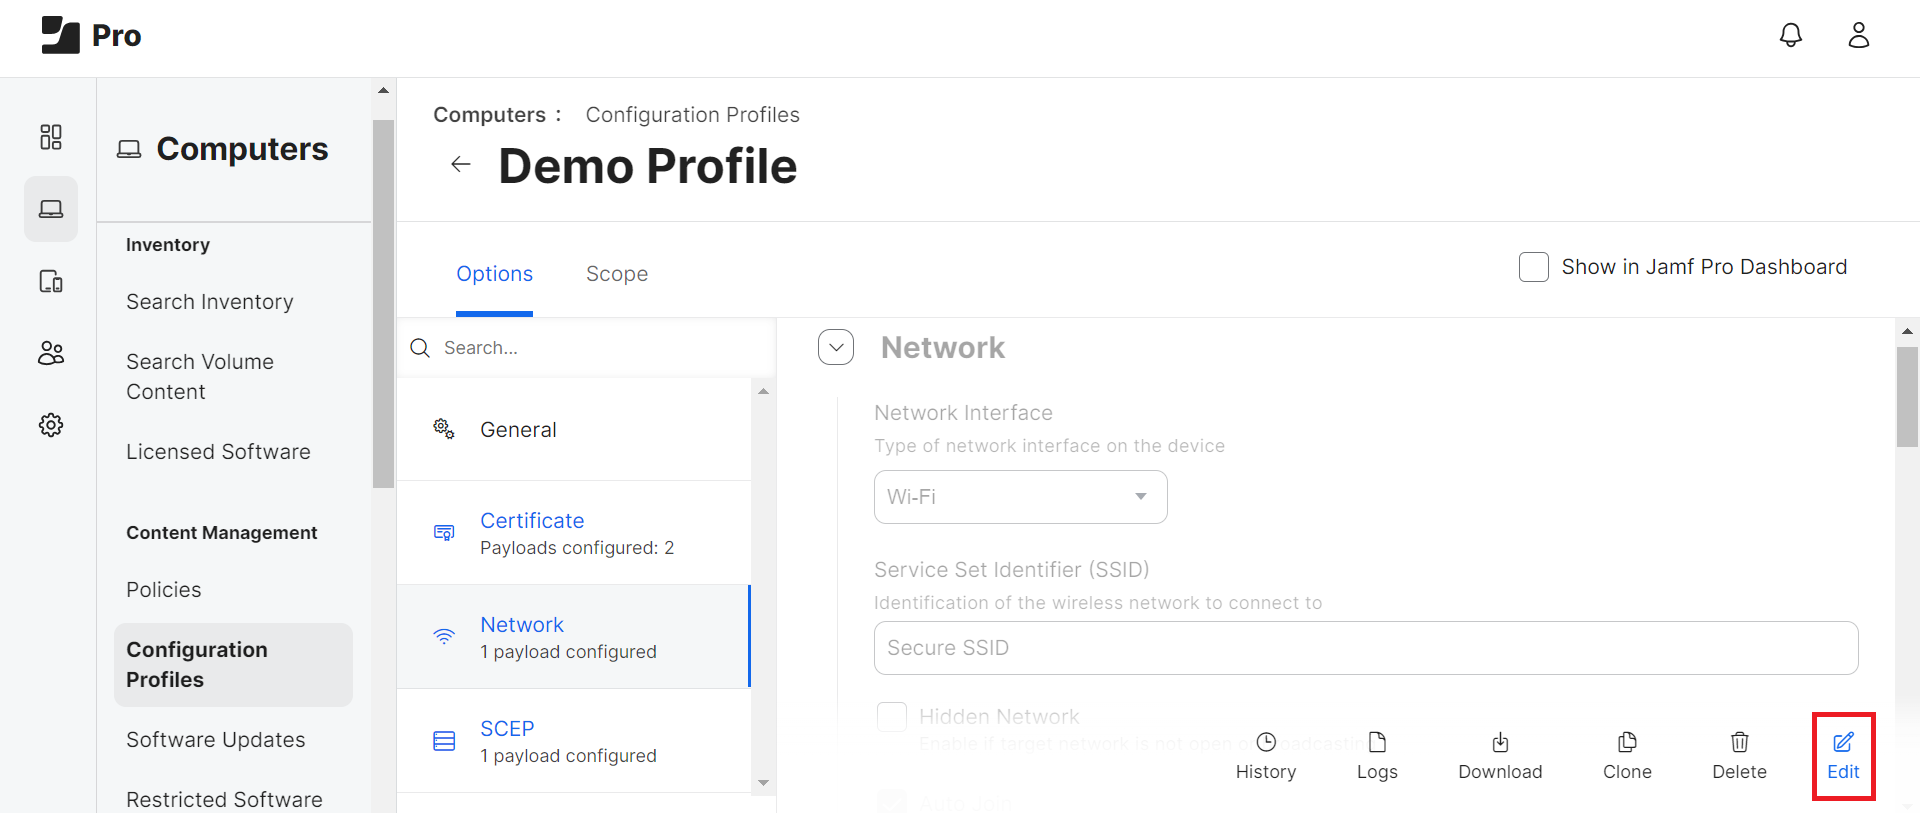This screenshot has width=1920, height=813.
Task: Click the Network Wi-Fi icon
Action: tap(444, 636)
